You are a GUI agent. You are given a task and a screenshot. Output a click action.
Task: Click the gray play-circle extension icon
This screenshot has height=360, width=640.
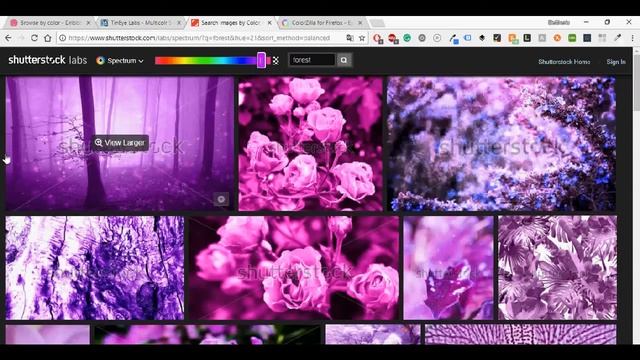click(x=437, y=38)
